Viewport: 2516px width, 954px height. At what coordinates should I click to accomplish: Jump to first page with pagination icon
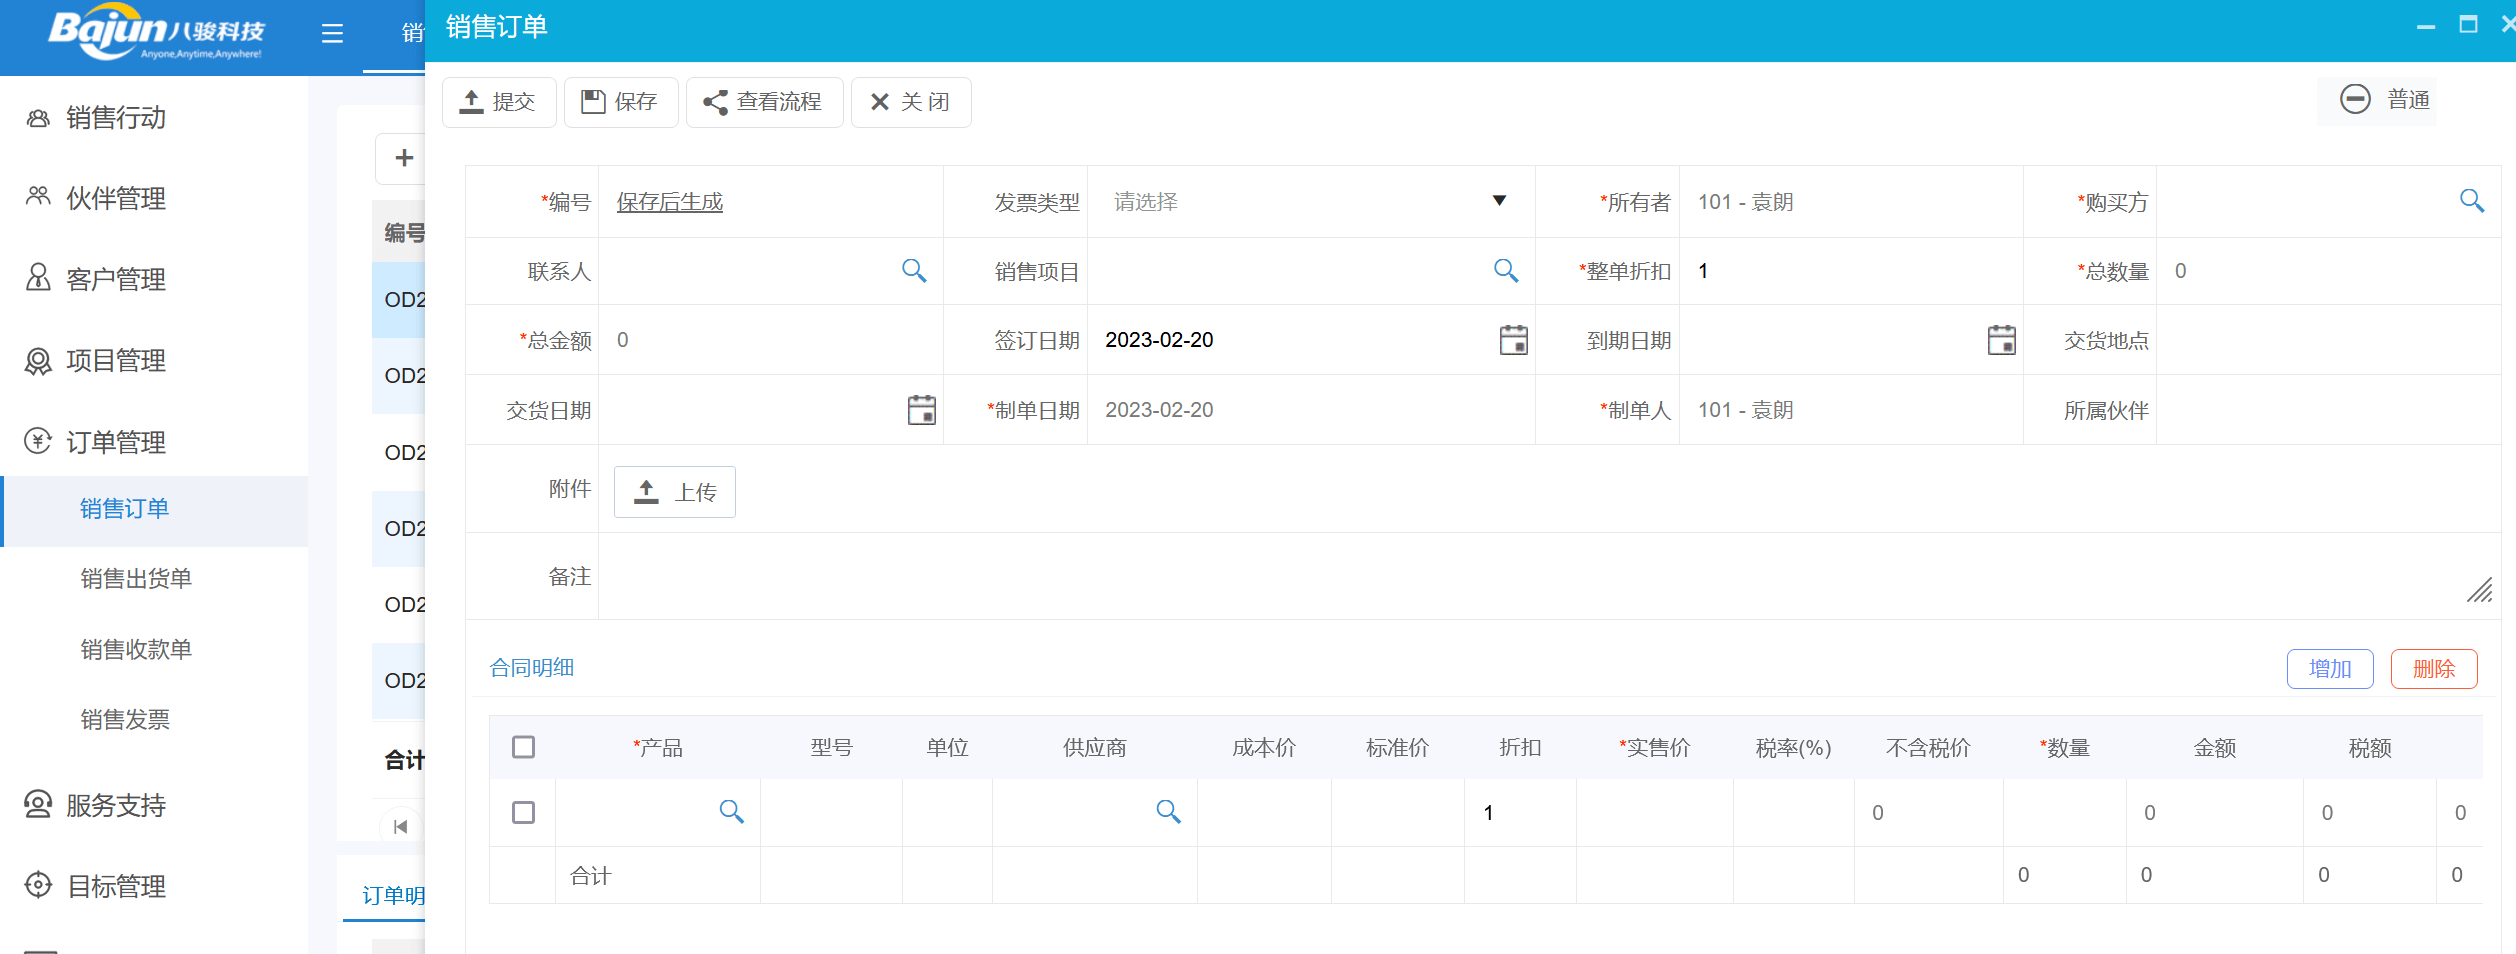[x=399, y=826]
